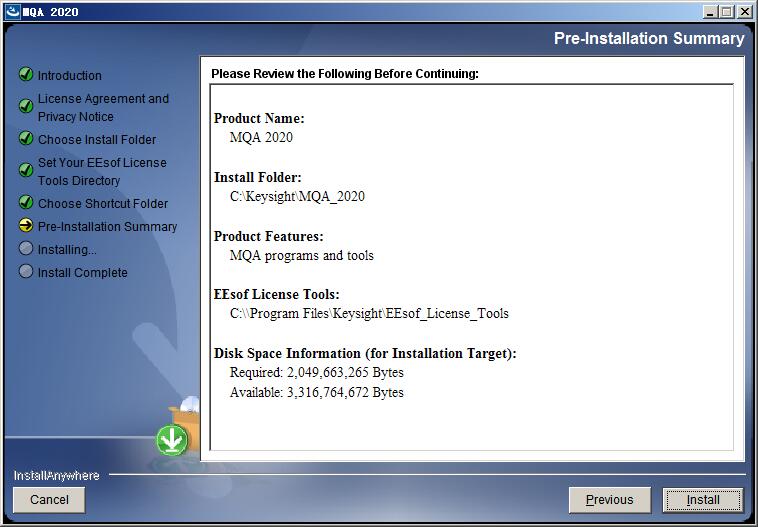Minimize the MQA 2020 installer window
The width and height of the screenshot is (758, 527).
click(x=709, y=12)
